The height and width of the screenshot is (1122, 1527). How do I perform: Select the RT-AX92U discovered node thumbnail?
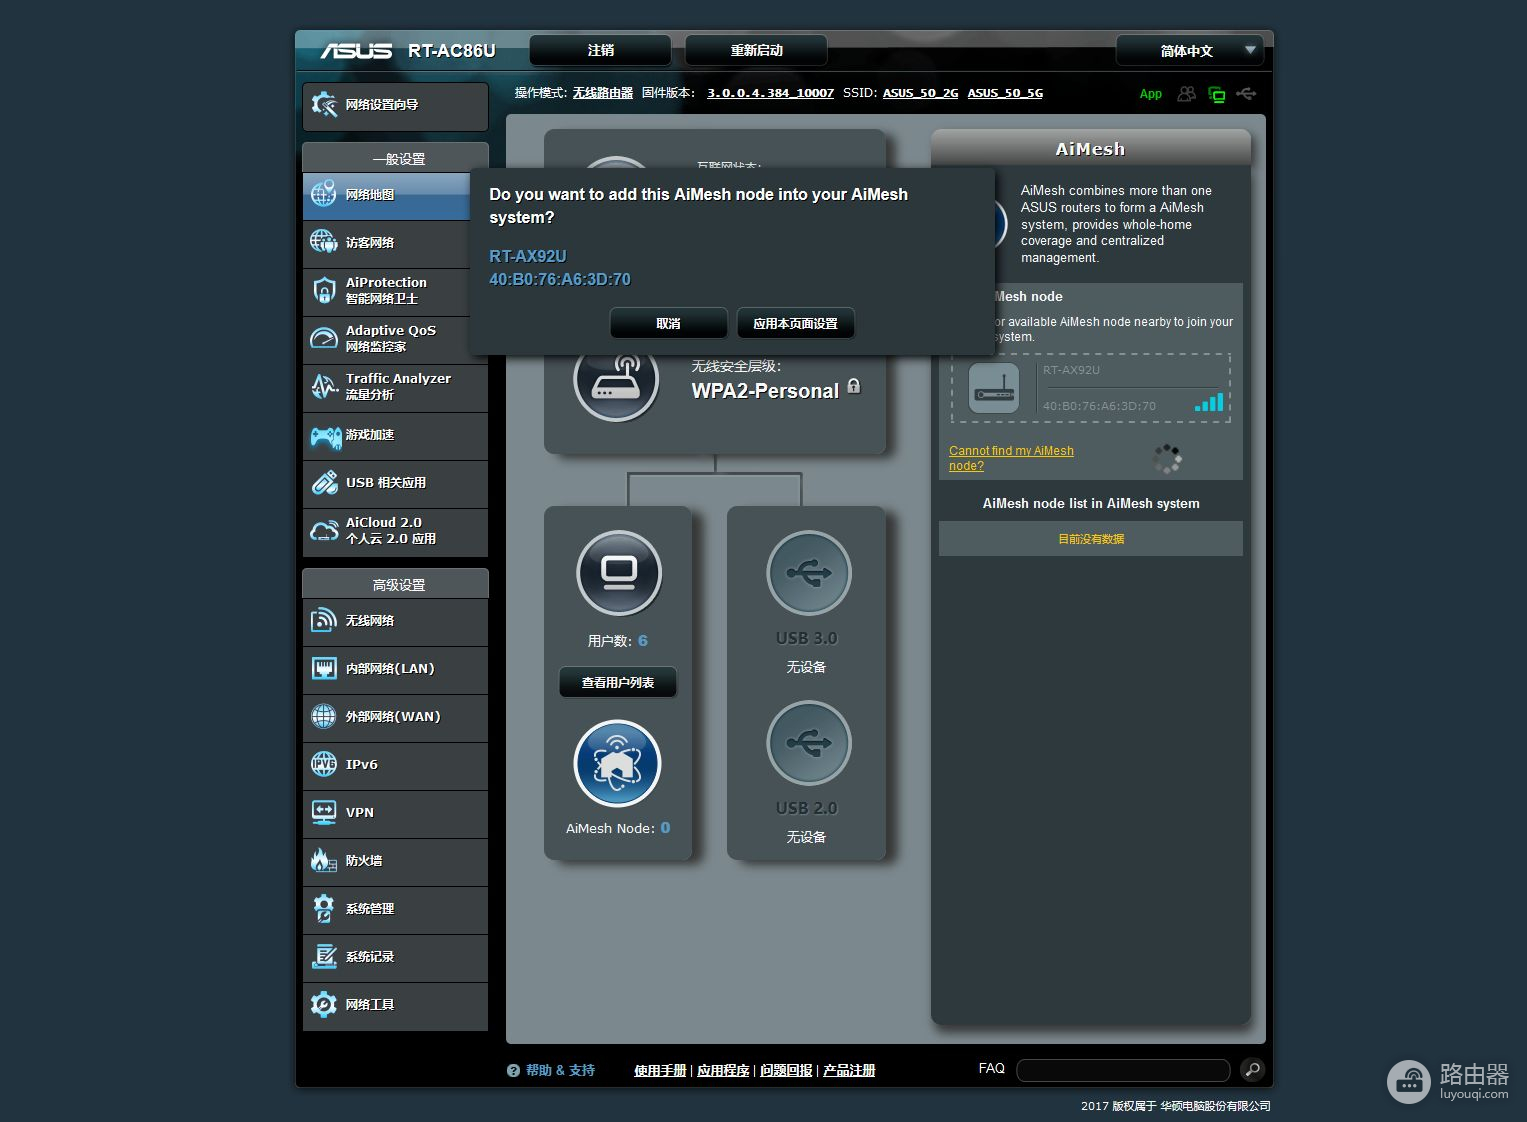coord(994,389)
